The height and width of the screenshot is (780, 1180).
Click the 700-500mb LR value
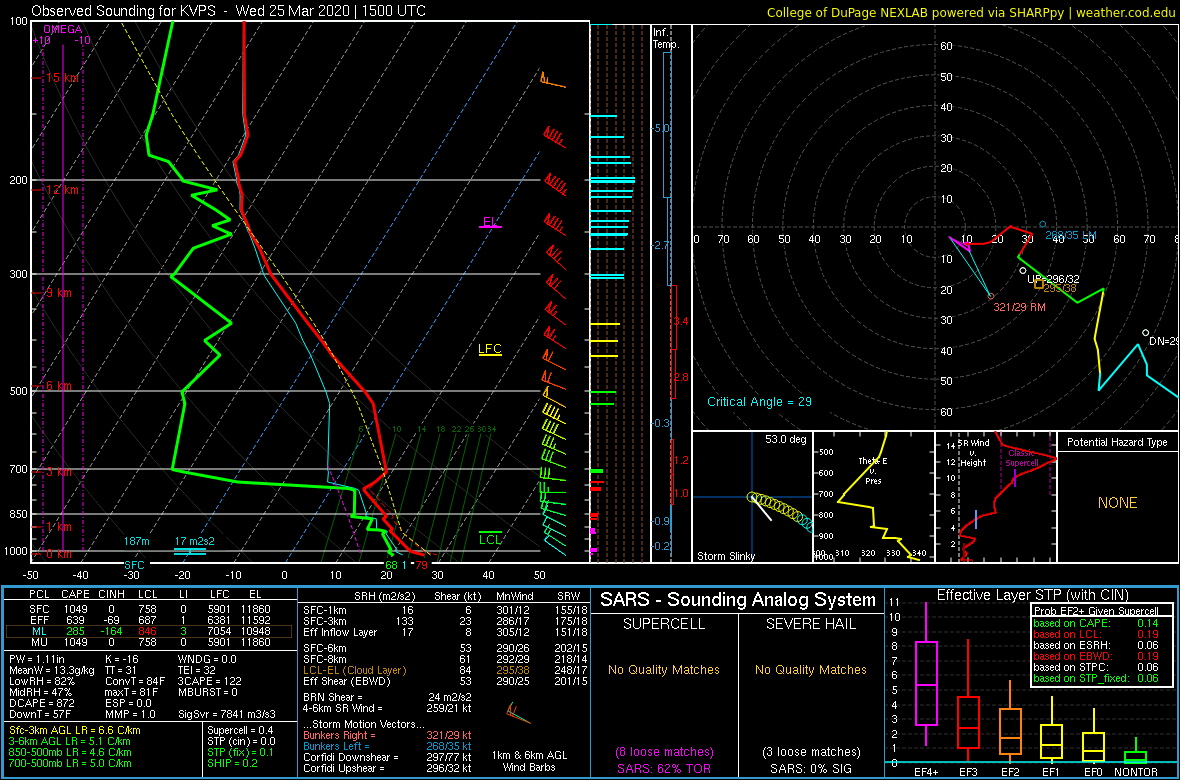point(70,763)
